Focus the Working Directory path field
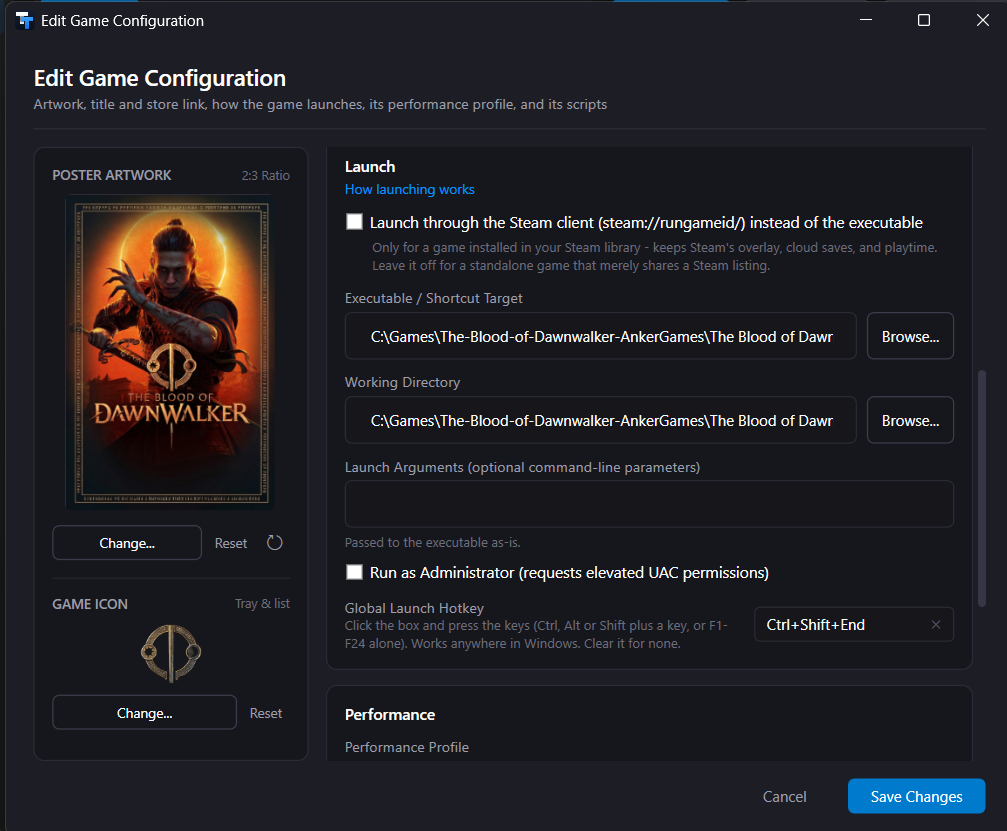Viewport: 1007px width, 831px height. [600, 420]
